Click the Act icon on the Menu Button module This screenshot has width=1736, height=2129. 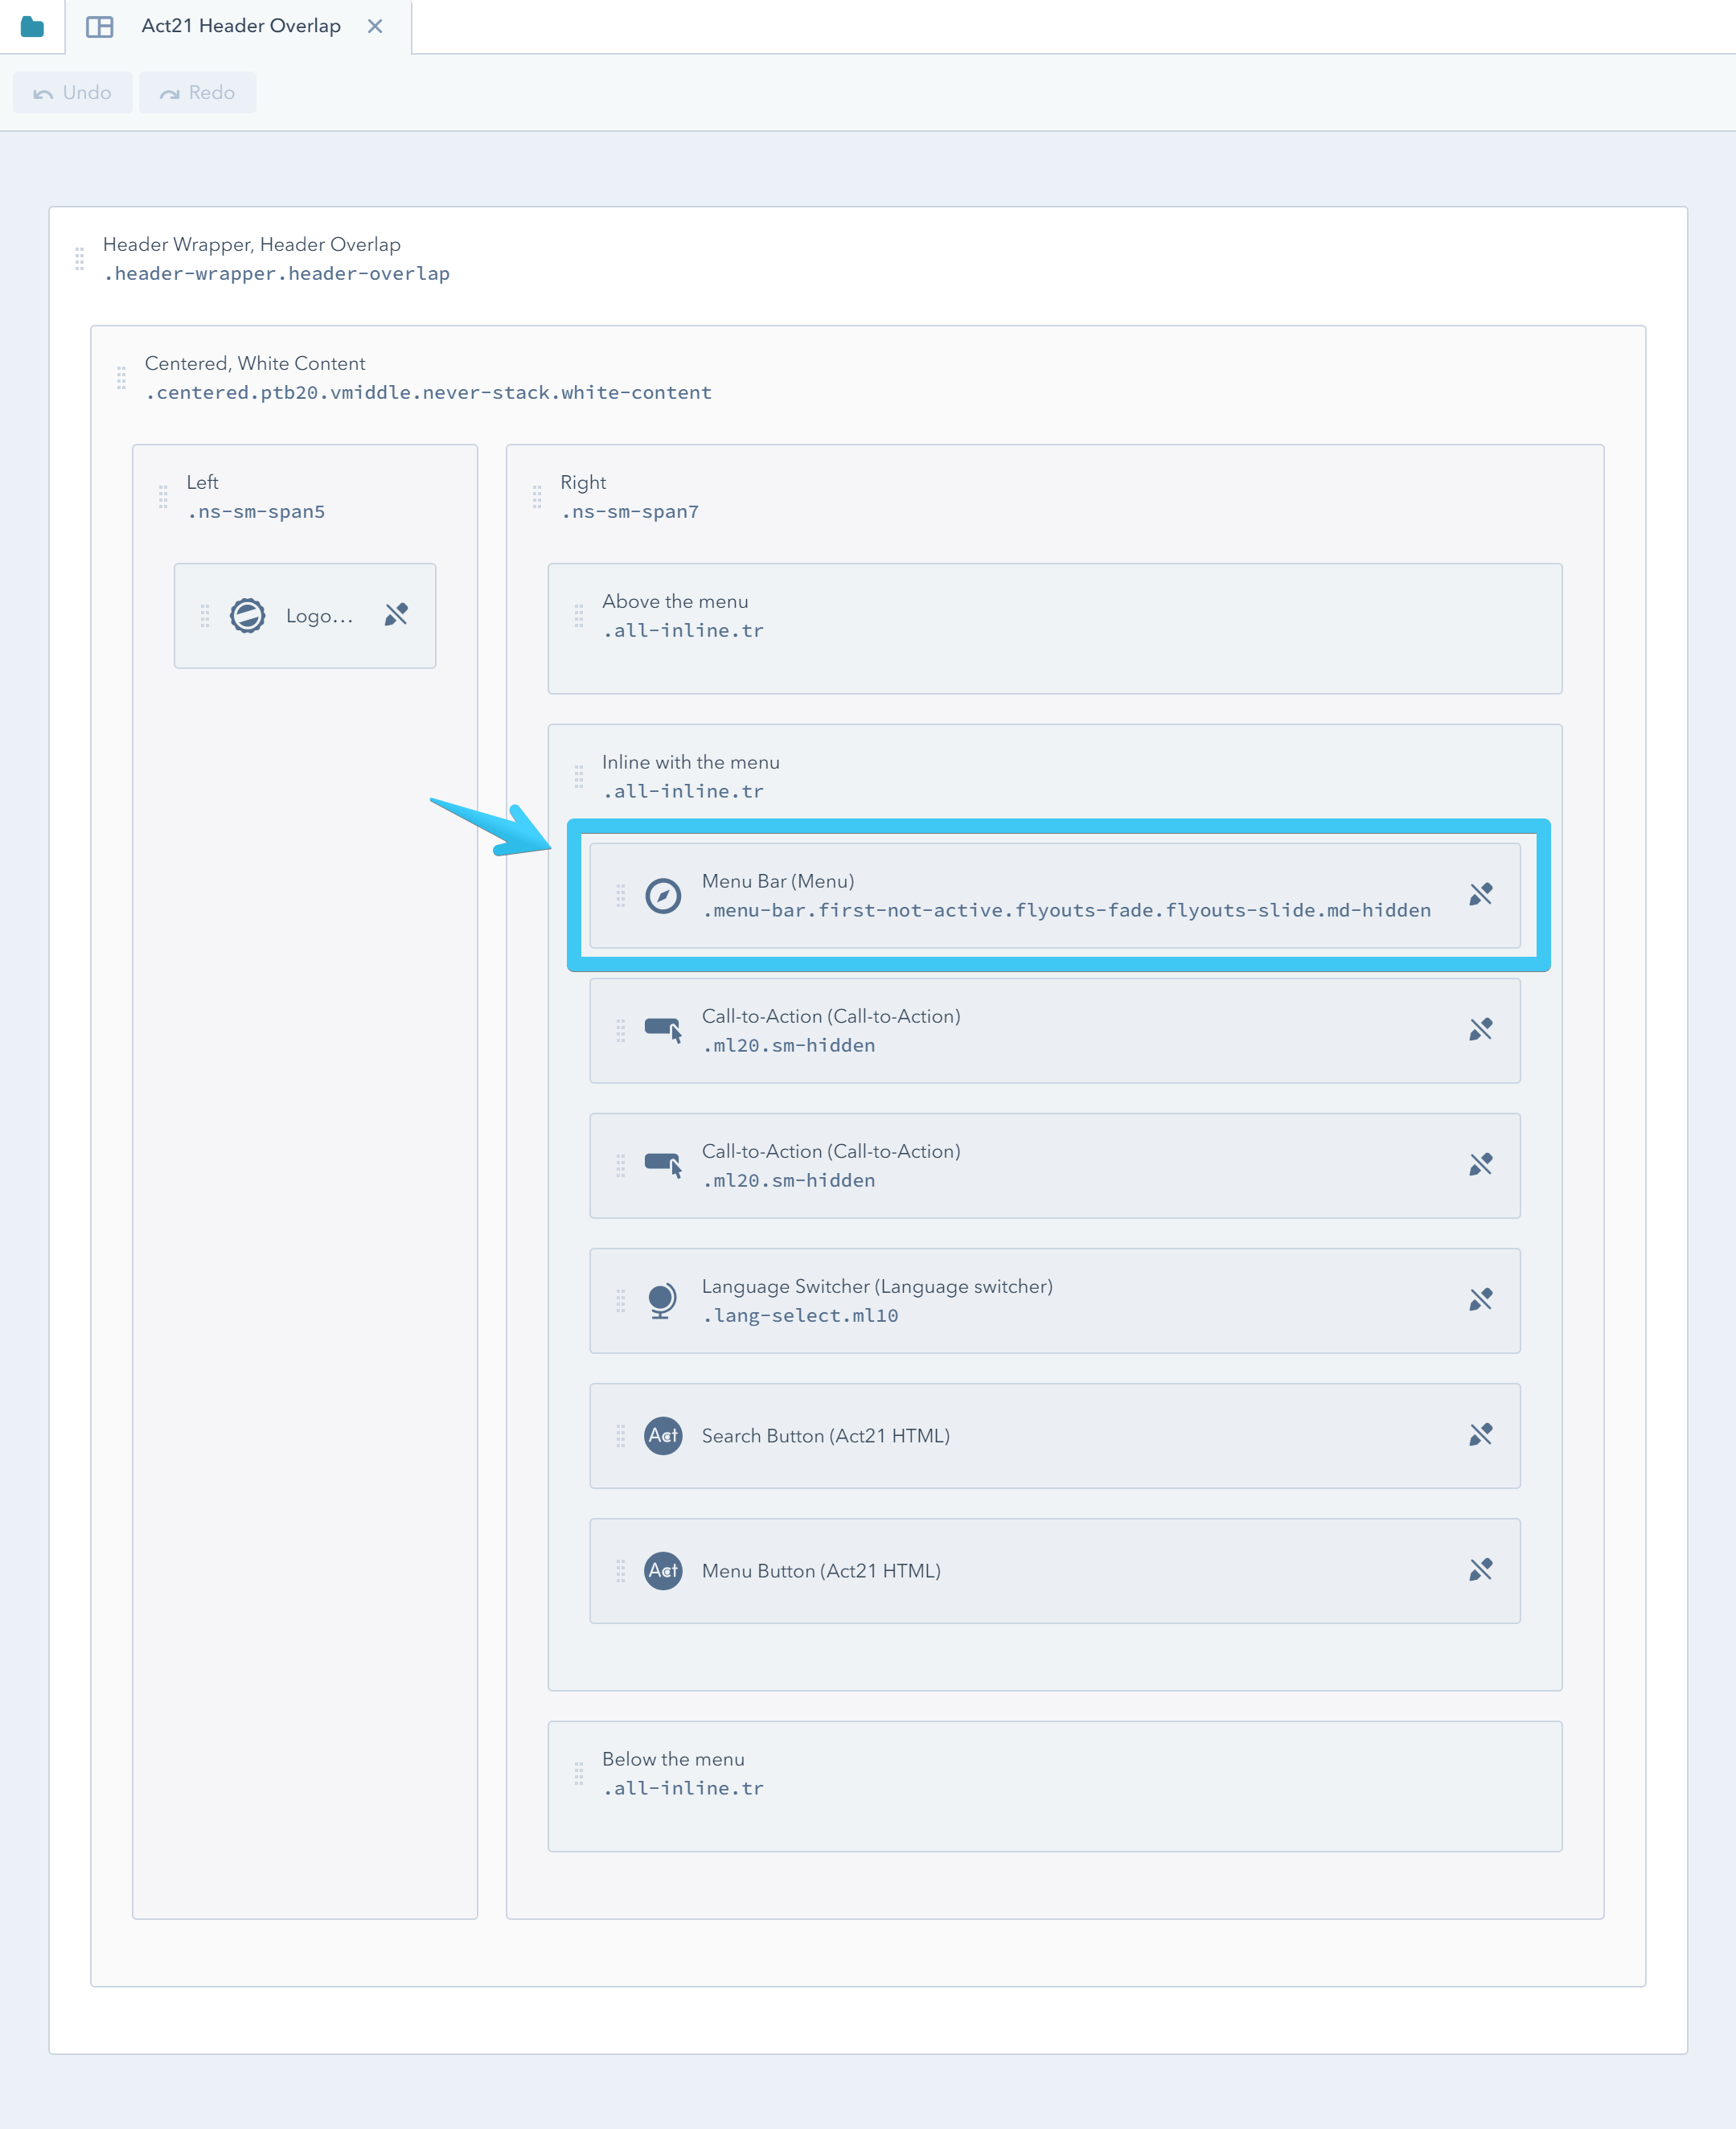click(663, 1571)
